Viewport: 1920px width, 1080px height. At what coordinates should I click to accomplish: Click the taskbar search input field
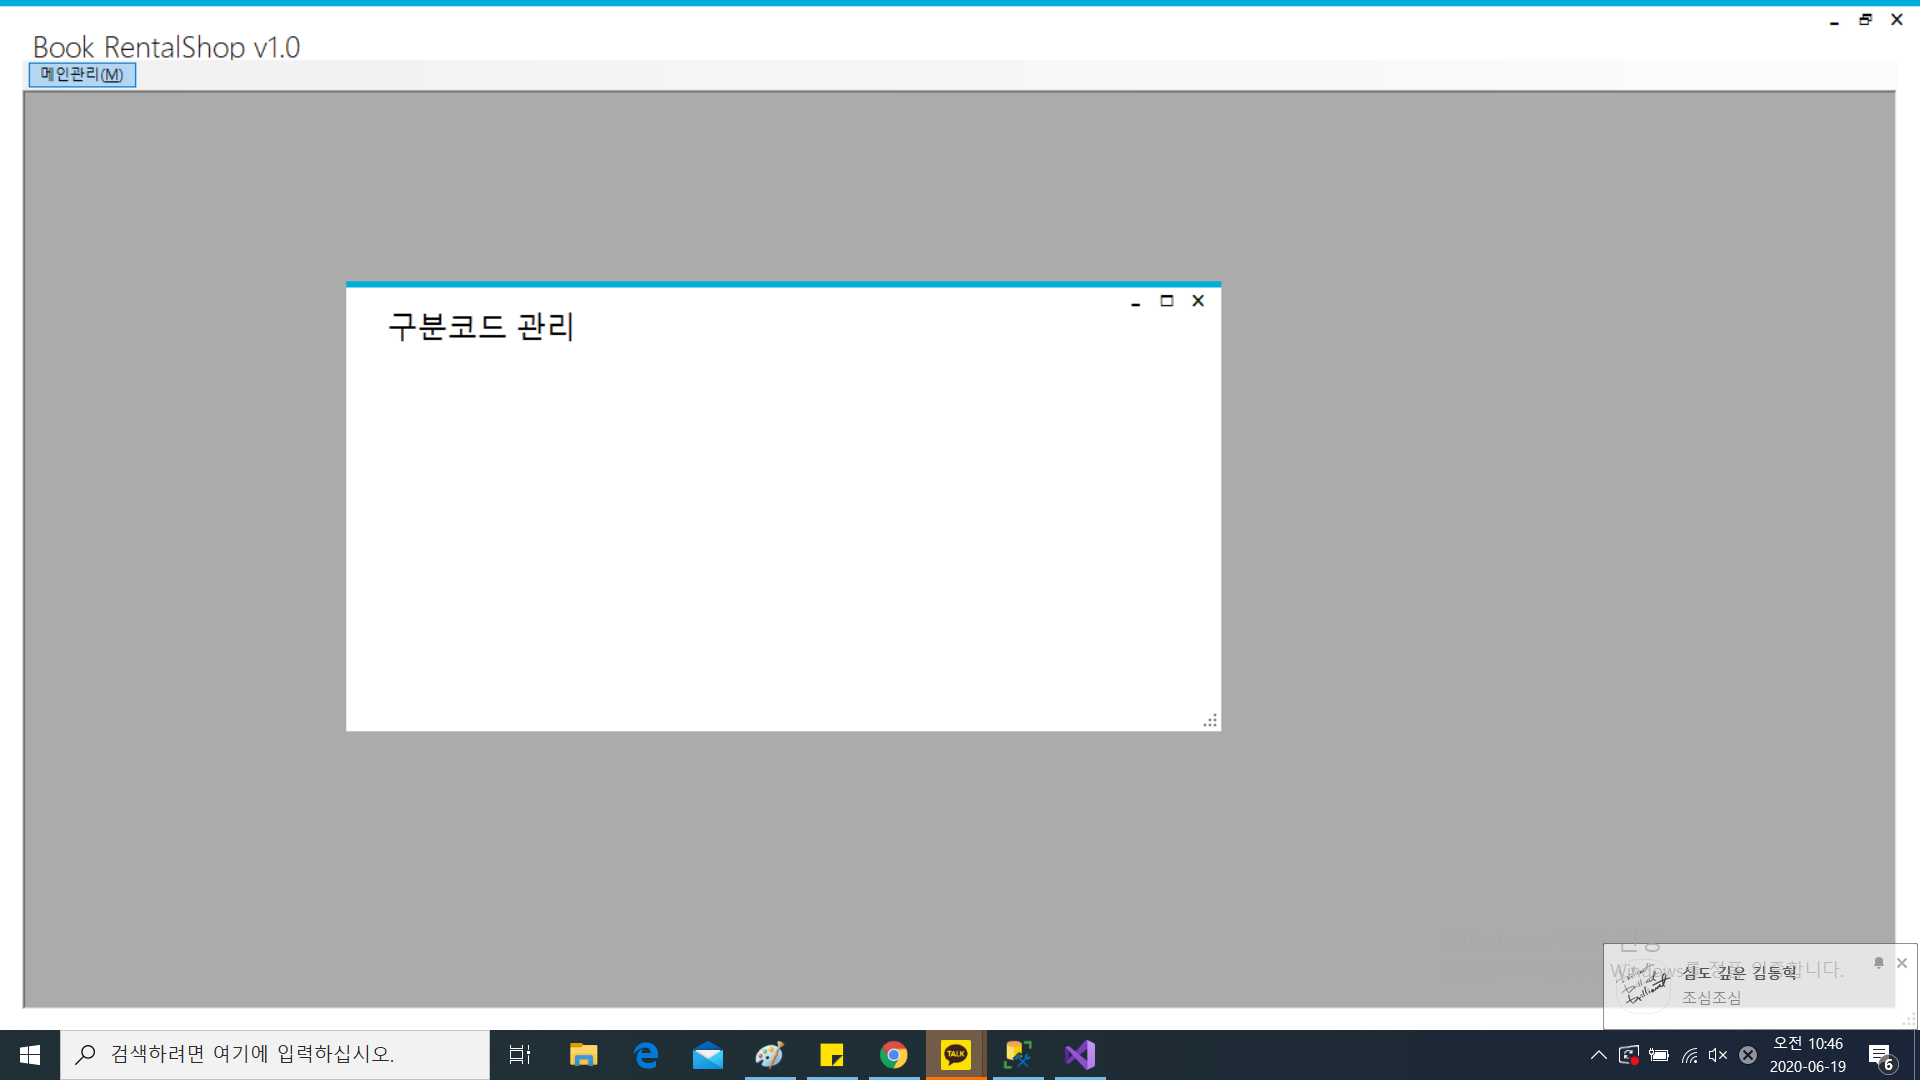tap(275, 1055)
